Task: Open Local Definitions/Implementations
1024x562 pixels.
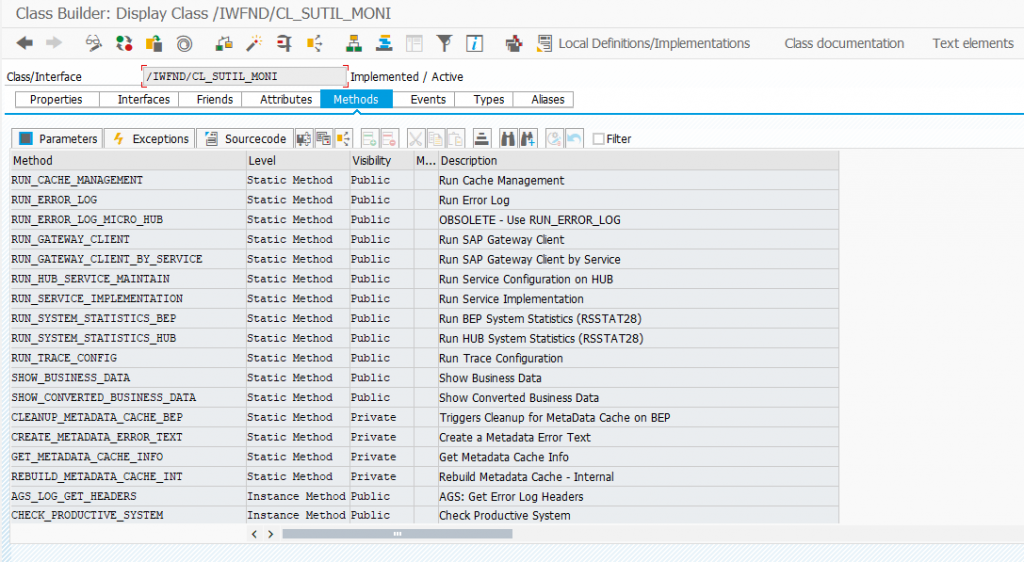Action: click(654, 43)
